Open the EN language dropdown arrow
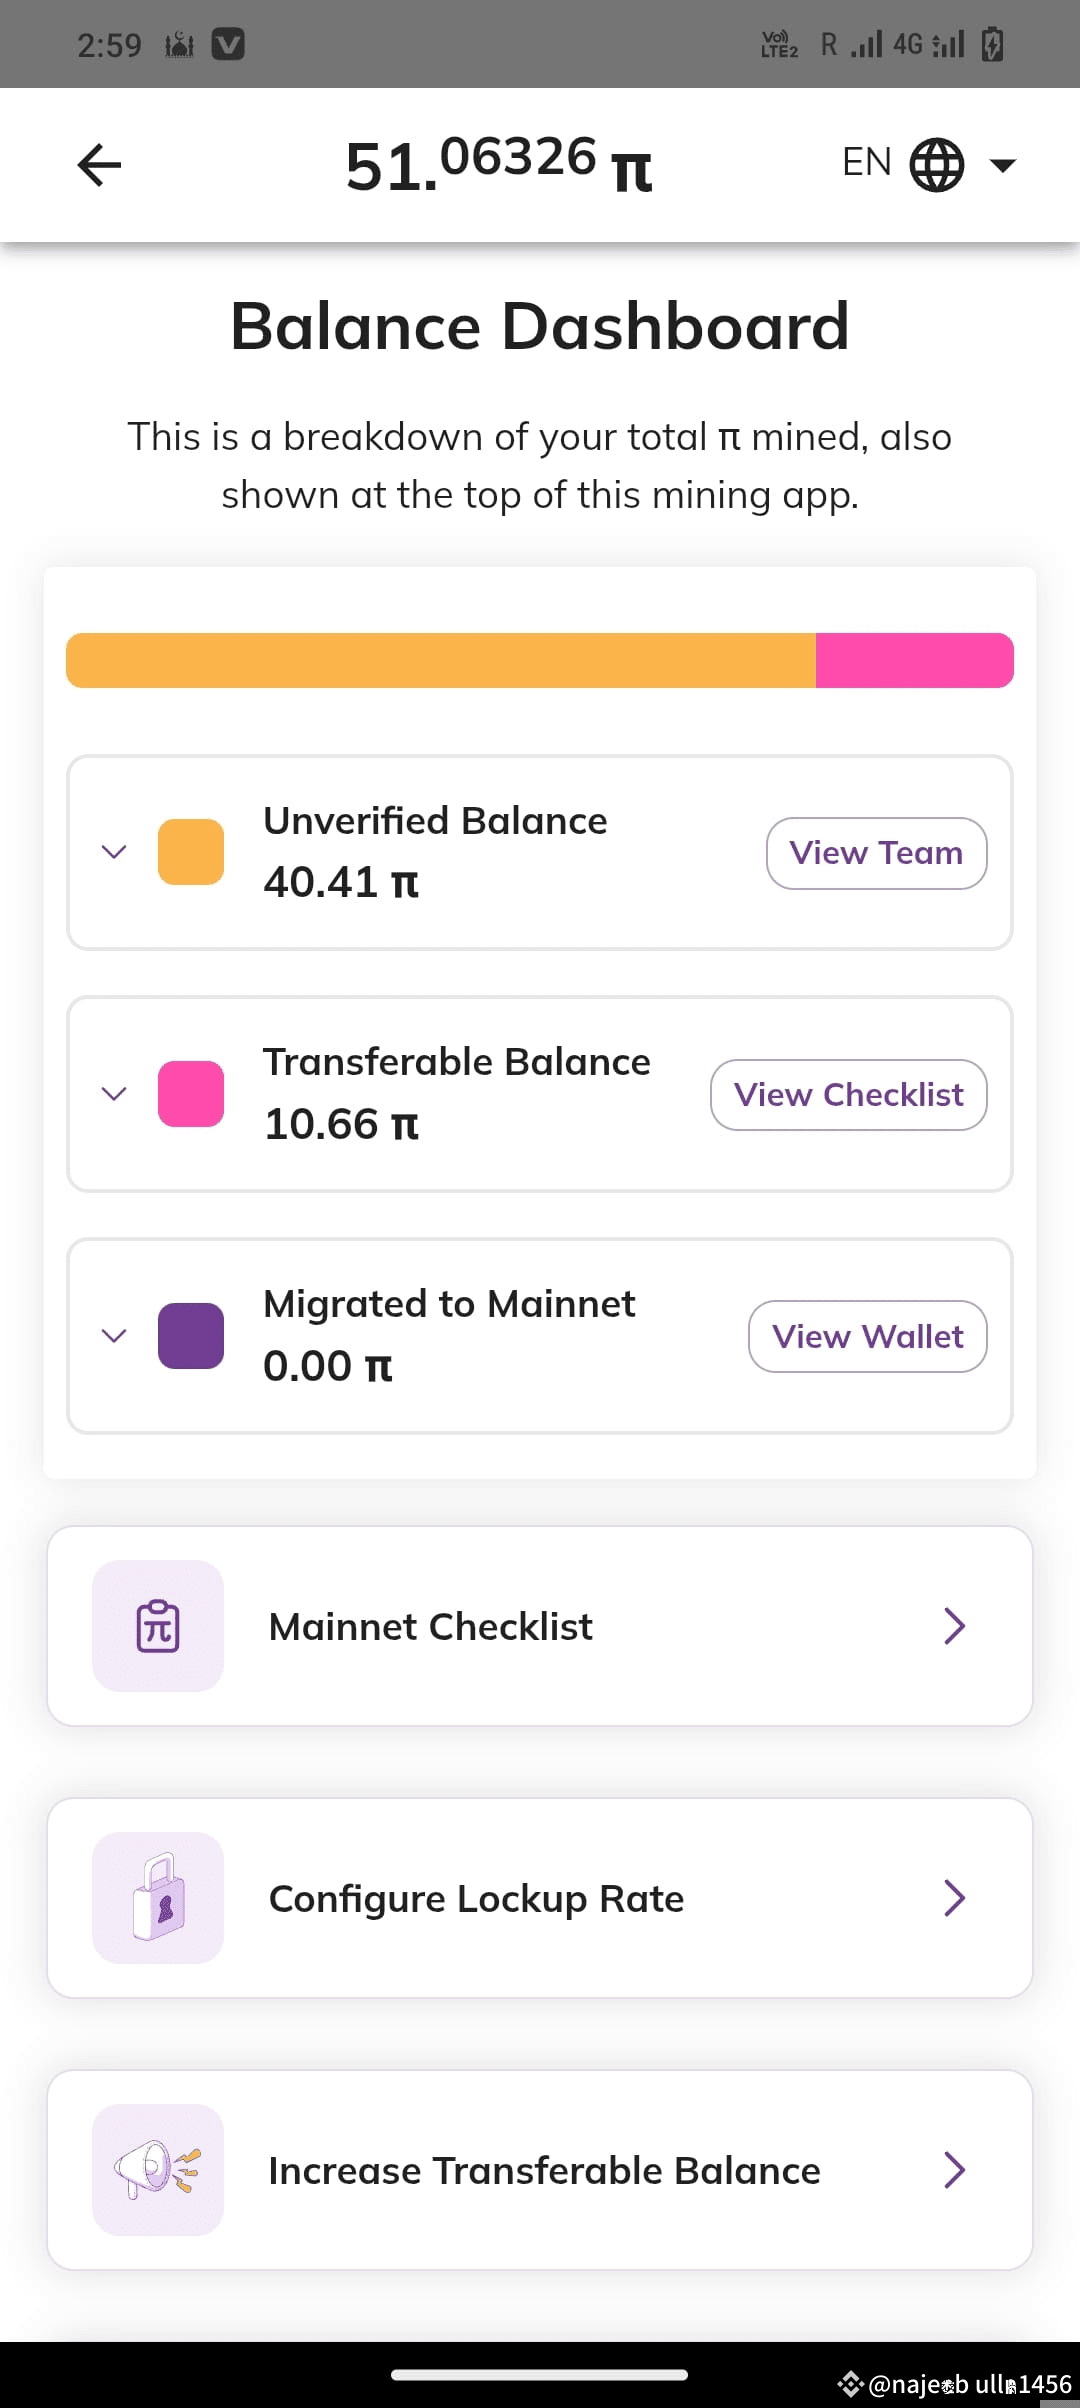1080x2408 pixels. tap(1002, 165)
